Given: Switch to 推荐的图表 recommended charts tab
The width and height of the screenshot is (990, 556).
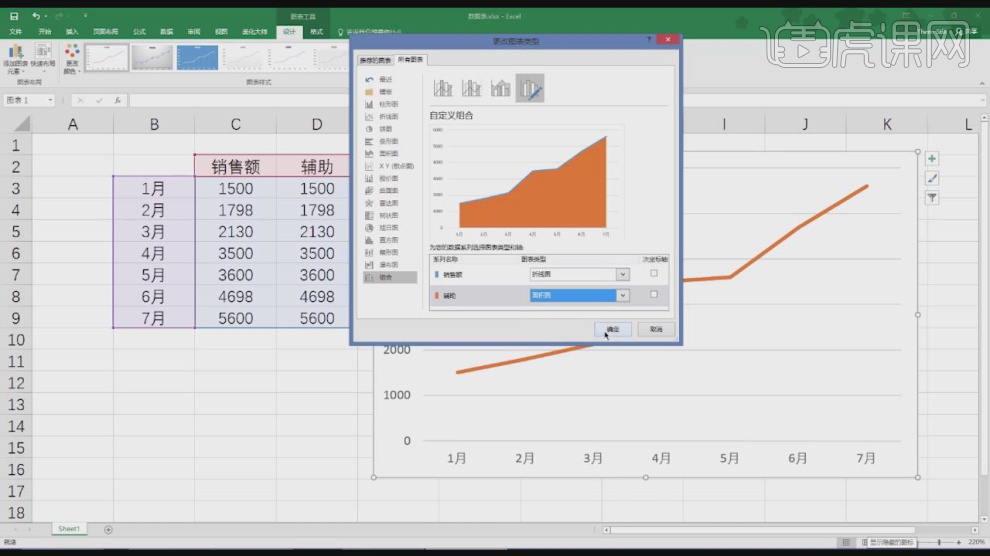Looking at the screenshot, I should 375,60.
